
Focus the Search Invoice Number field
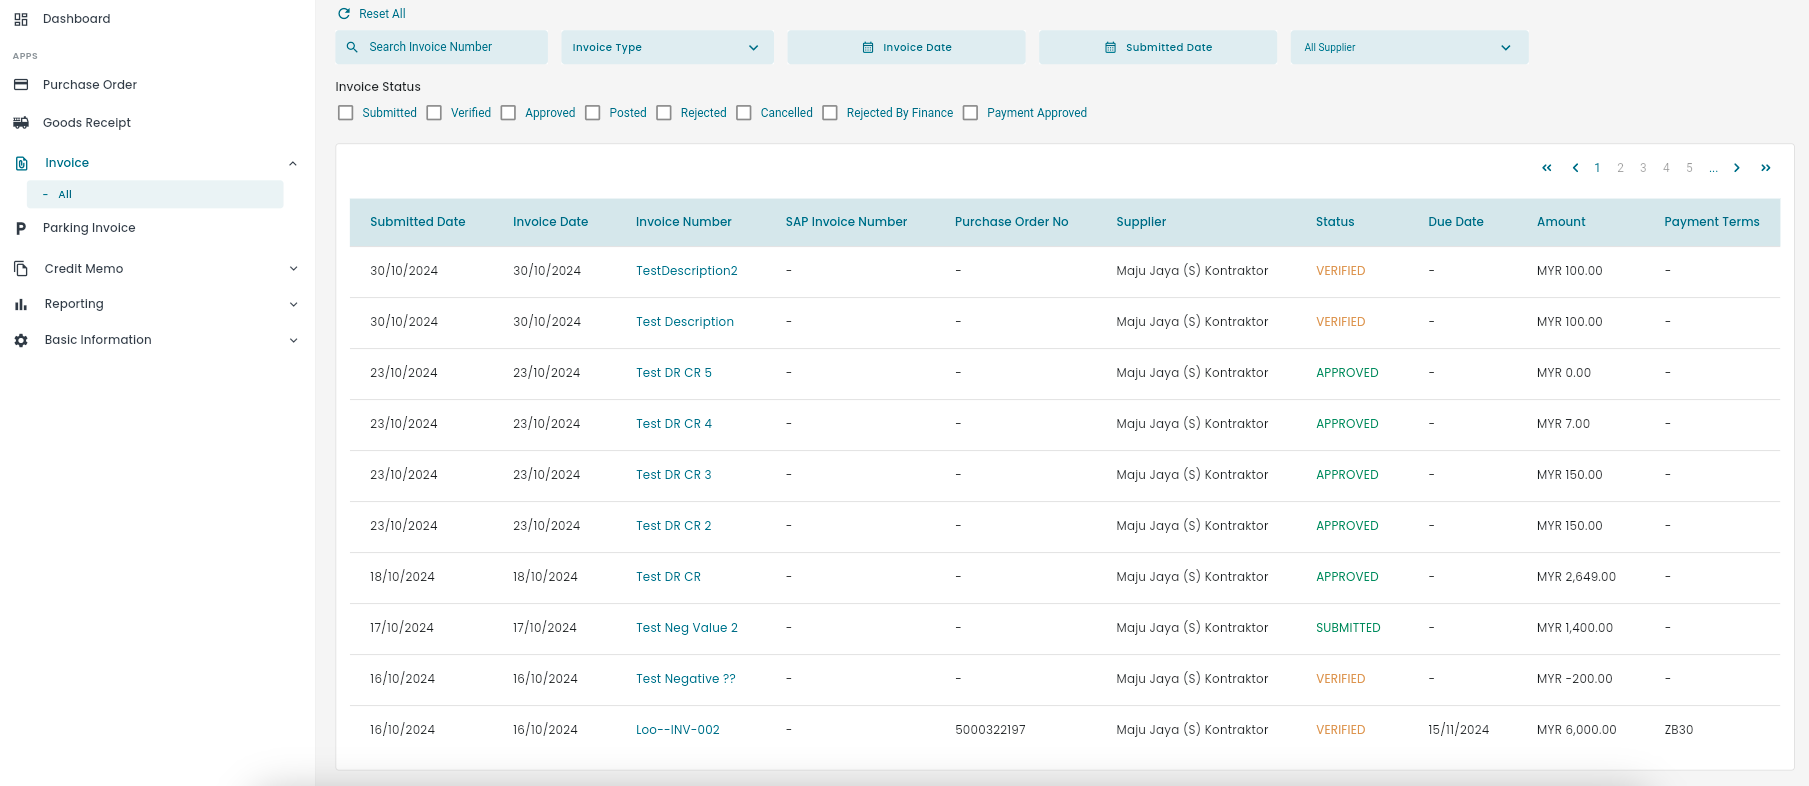pyautogui.click(x=442, y=47)
